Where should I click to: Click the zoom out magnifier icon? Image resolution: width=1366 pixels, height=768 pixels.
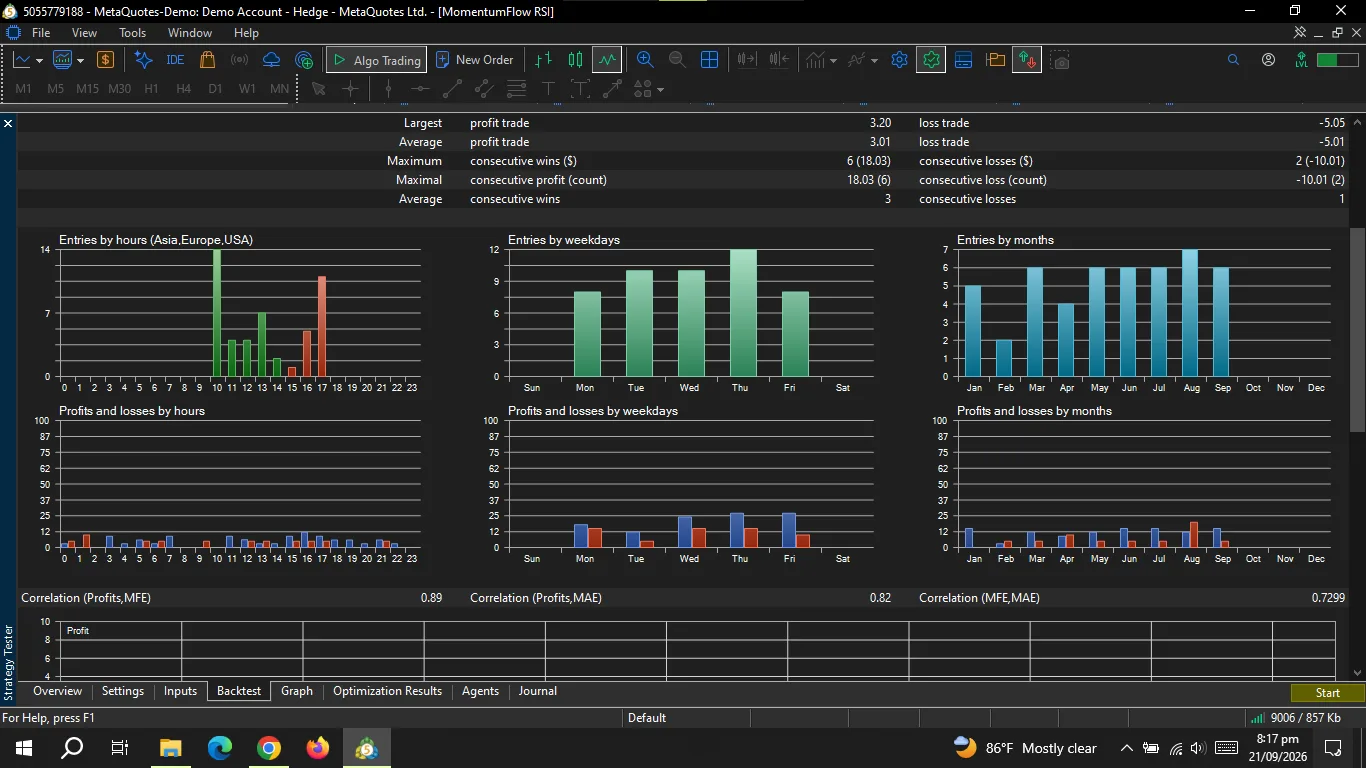[677, 60]
